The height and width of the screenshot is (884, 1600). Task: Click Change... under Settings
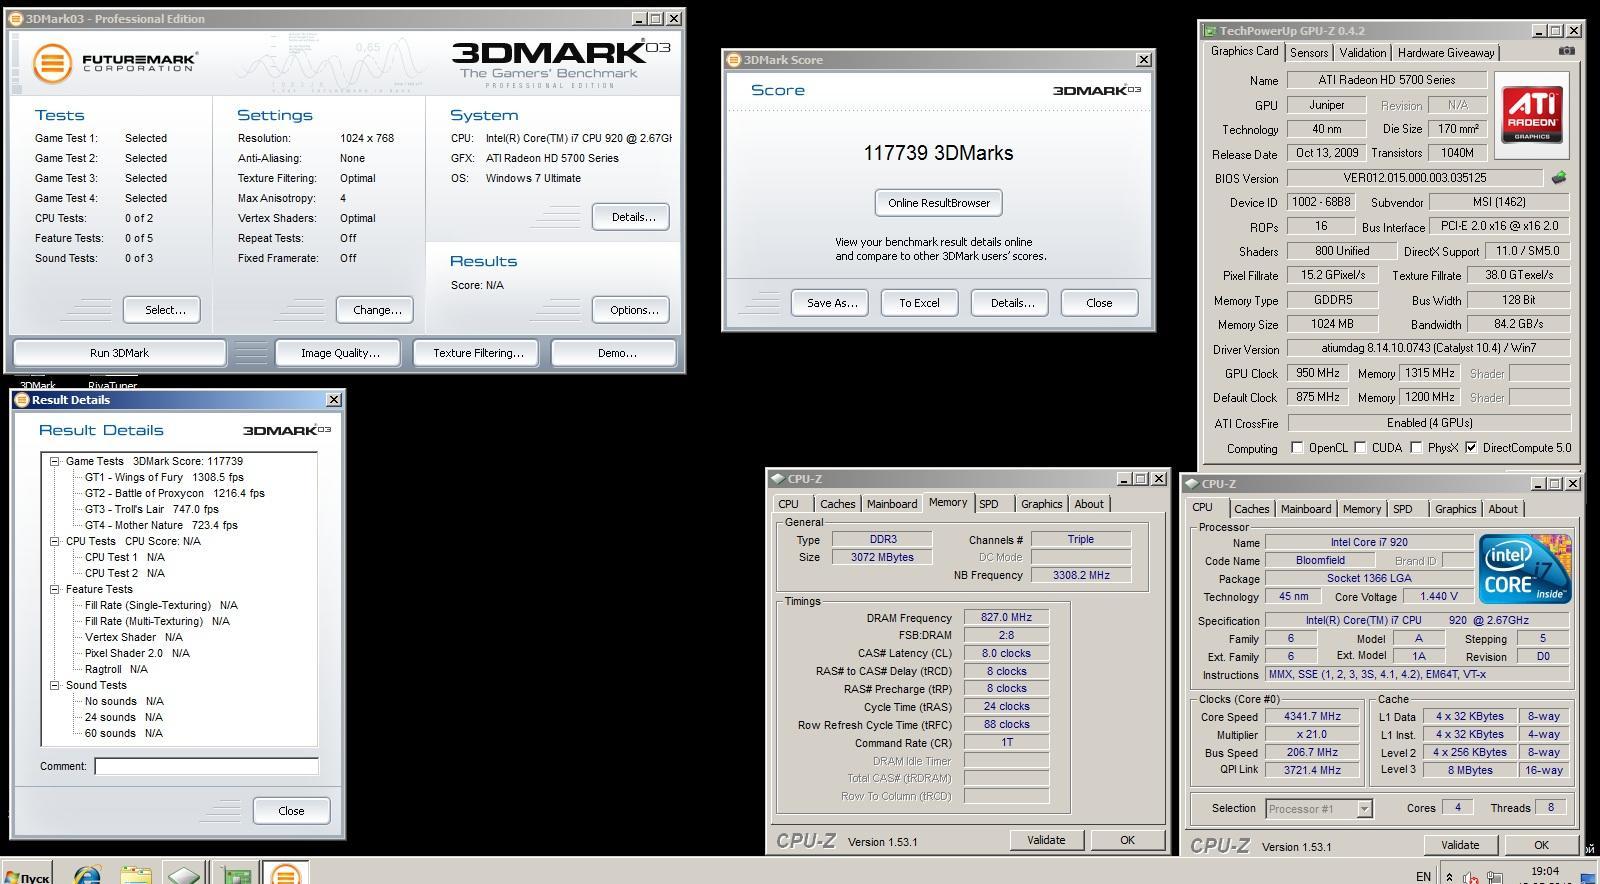point(375,310)
